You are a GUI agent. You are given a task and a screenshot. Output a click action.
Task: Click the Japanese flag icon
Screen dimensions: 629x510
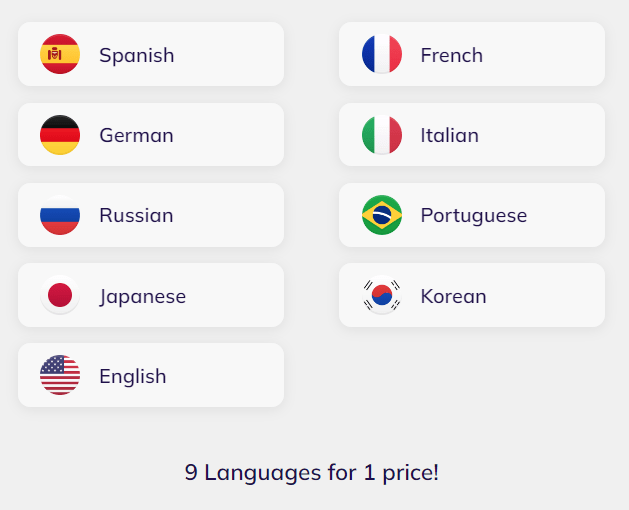[60, 296]
